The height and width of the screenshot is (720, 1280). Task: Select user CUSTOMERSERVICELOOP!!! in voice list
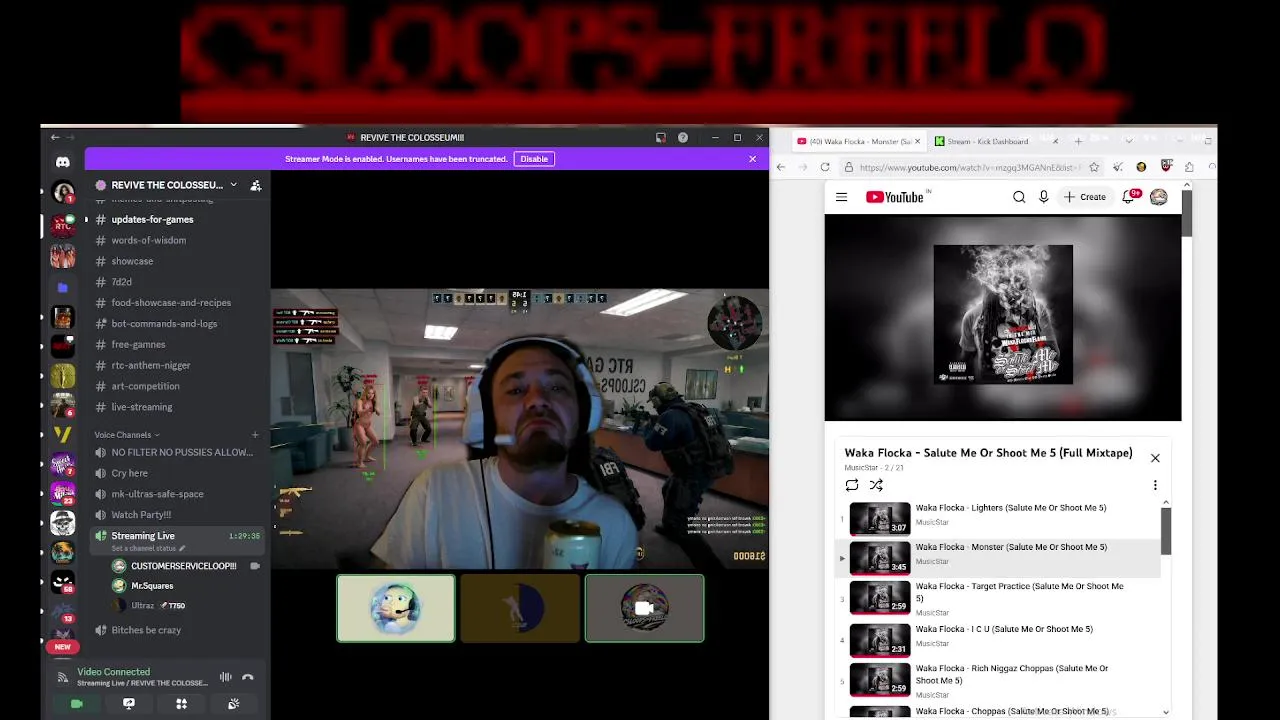[183, 566]
